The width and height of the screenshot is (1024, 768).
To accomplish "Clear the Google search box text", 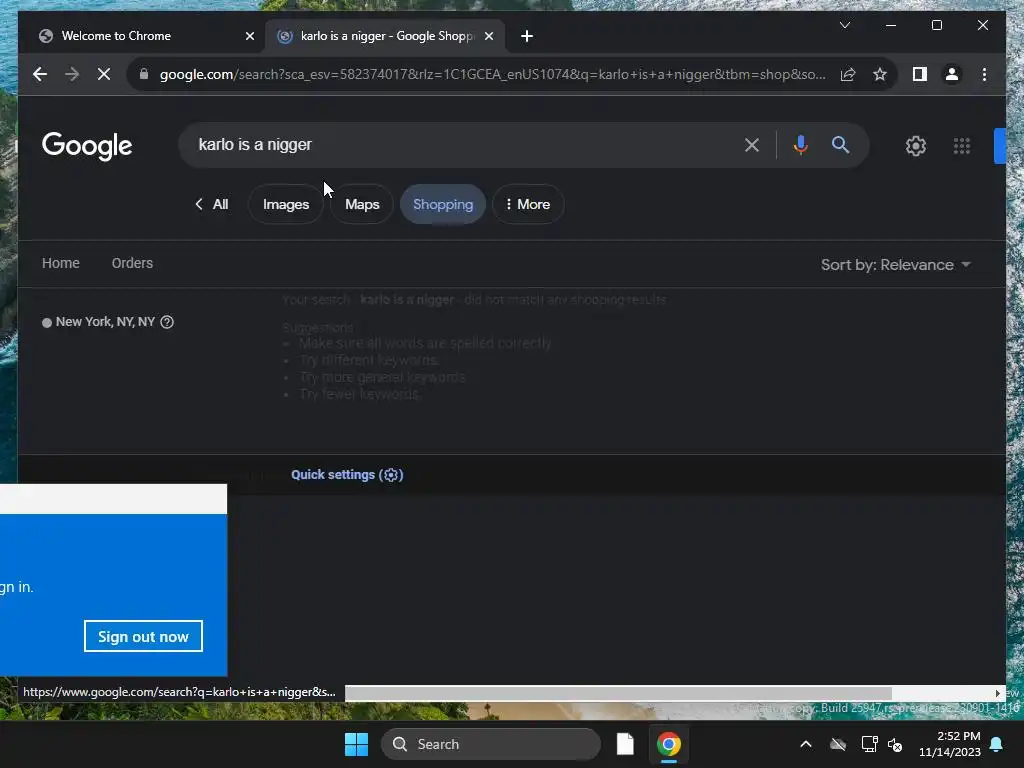I will (x=752, y=145).
